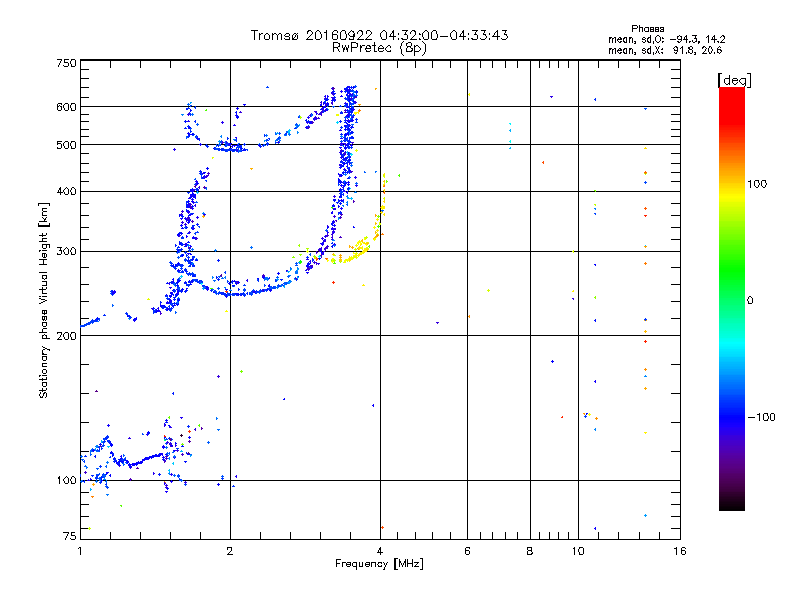Screen dimensions: 800x600
Task: Click the y-axis tick label '500'
Action: (x=66, y=145)
